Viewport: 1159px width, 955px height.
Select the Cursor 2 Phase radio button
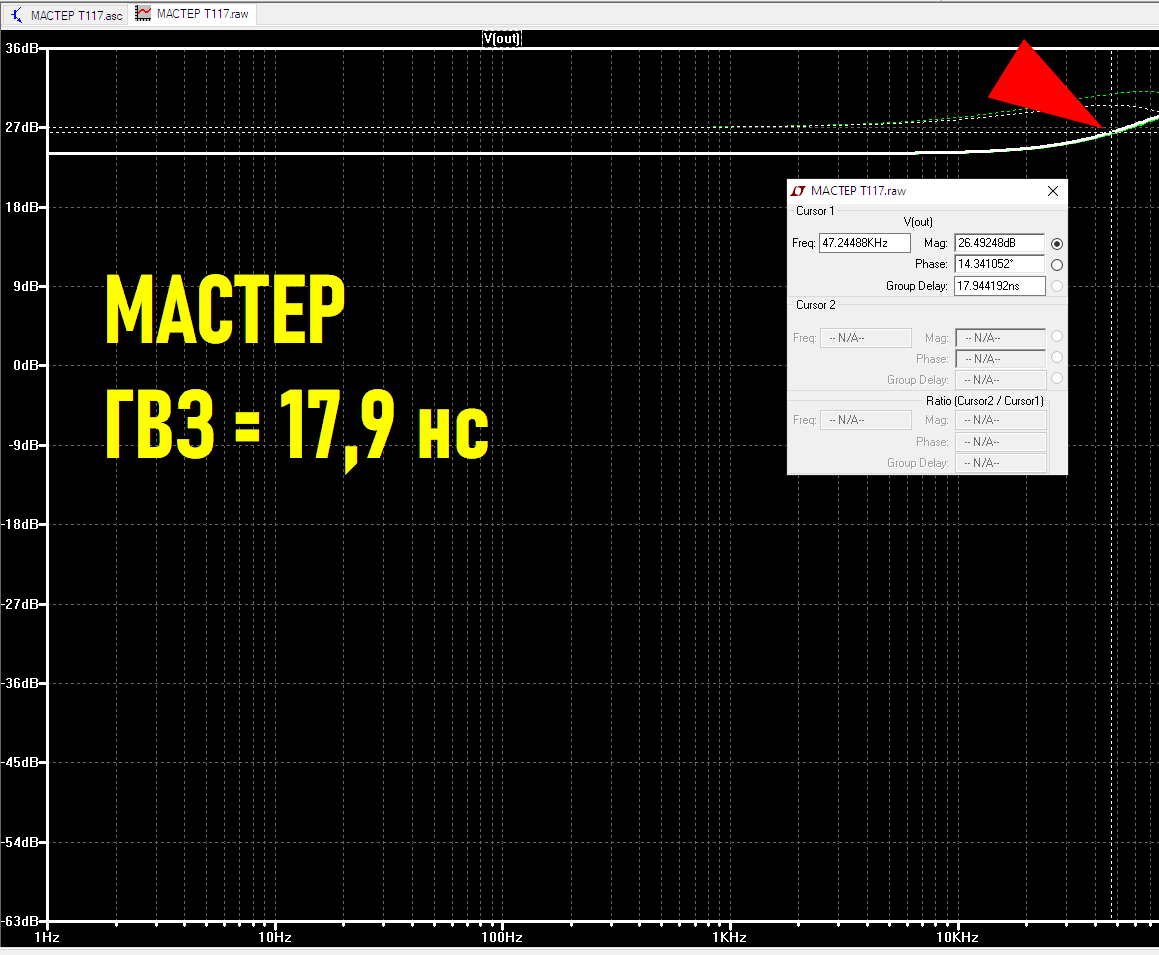click(x=1057, y=357)
